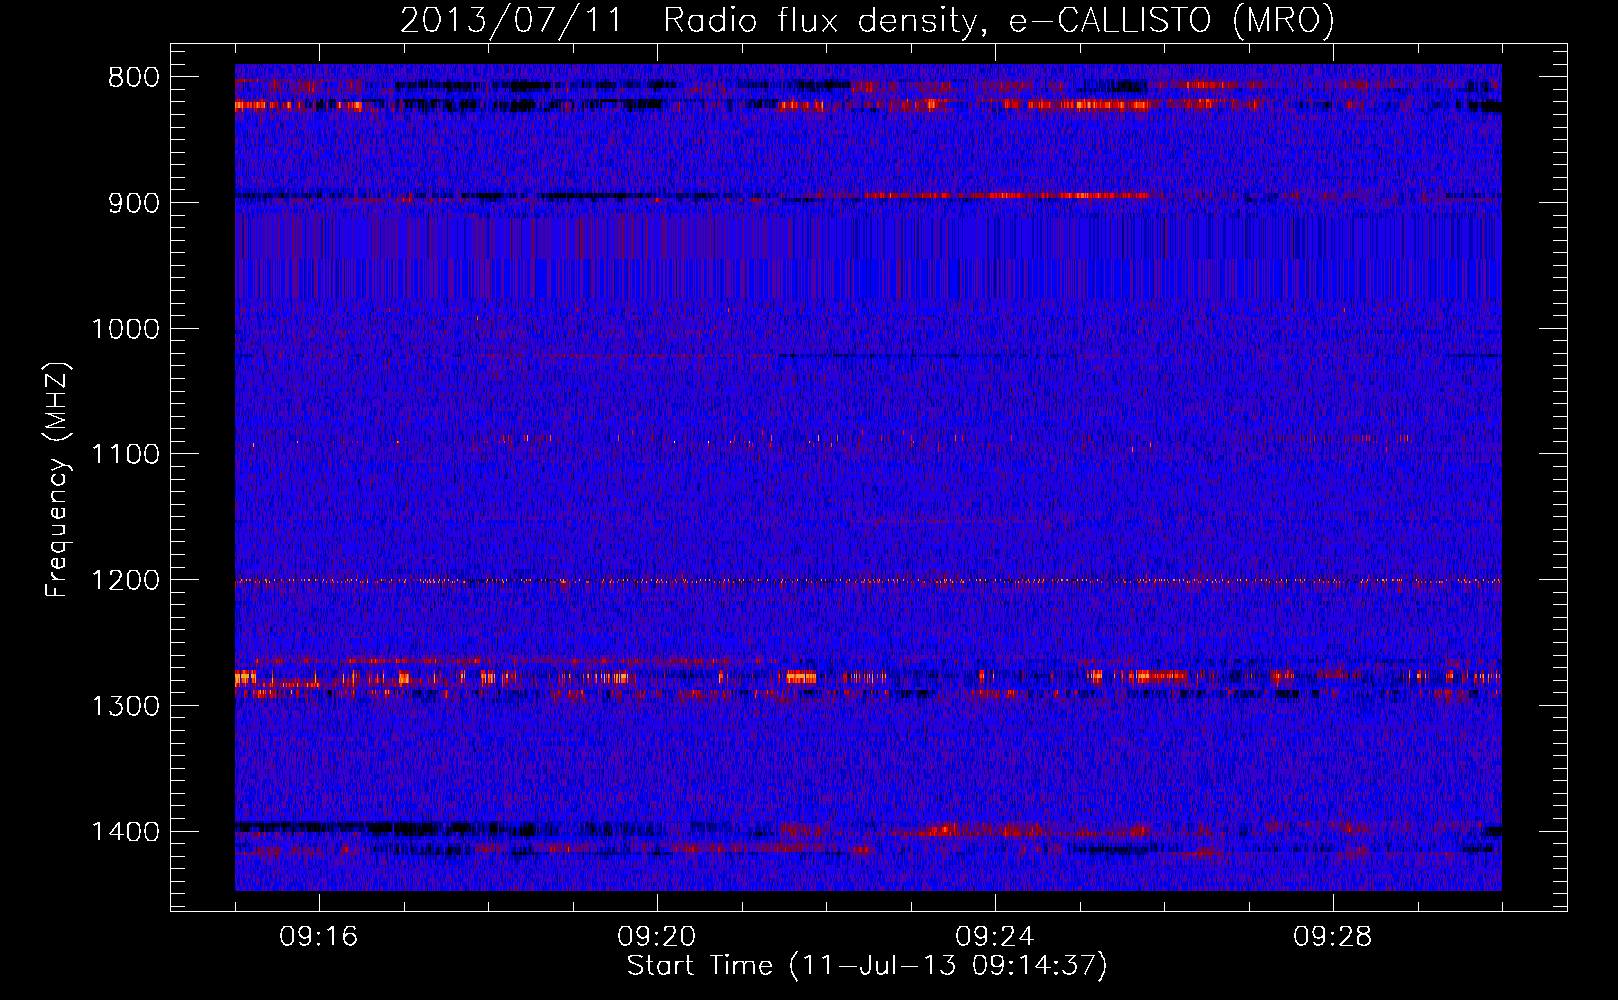Click the 09:16 time tick label

[319, 937]
